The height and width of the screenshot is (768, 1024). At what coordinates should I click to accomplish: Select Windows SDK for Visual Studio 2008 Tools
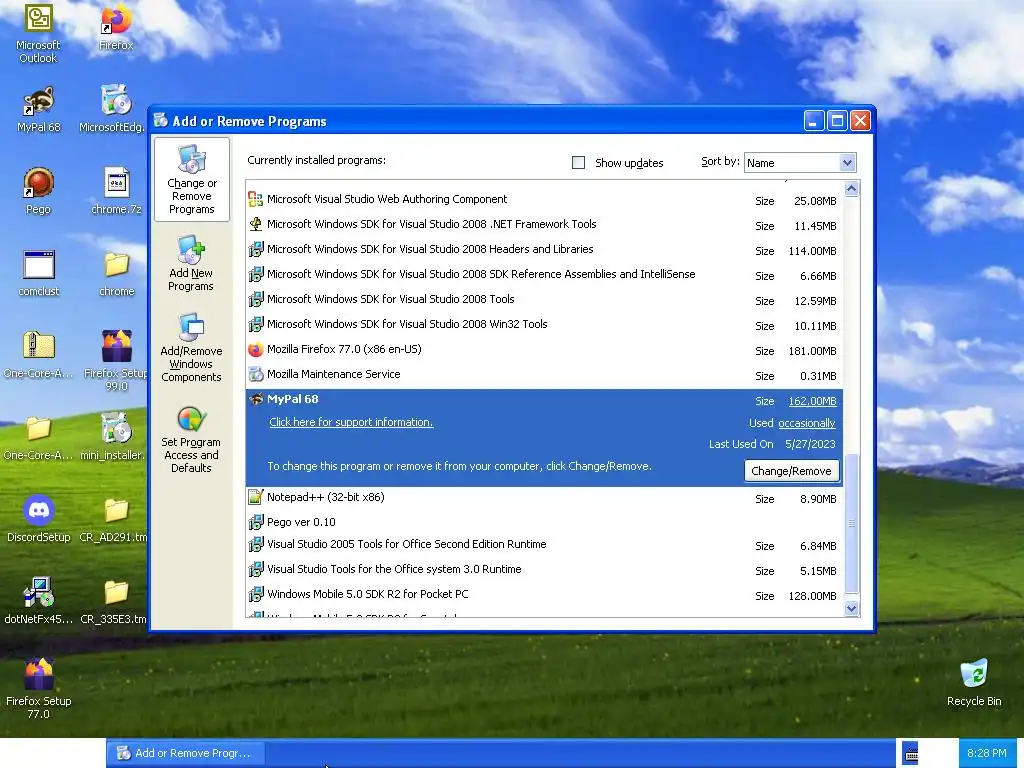pos(544,300)
